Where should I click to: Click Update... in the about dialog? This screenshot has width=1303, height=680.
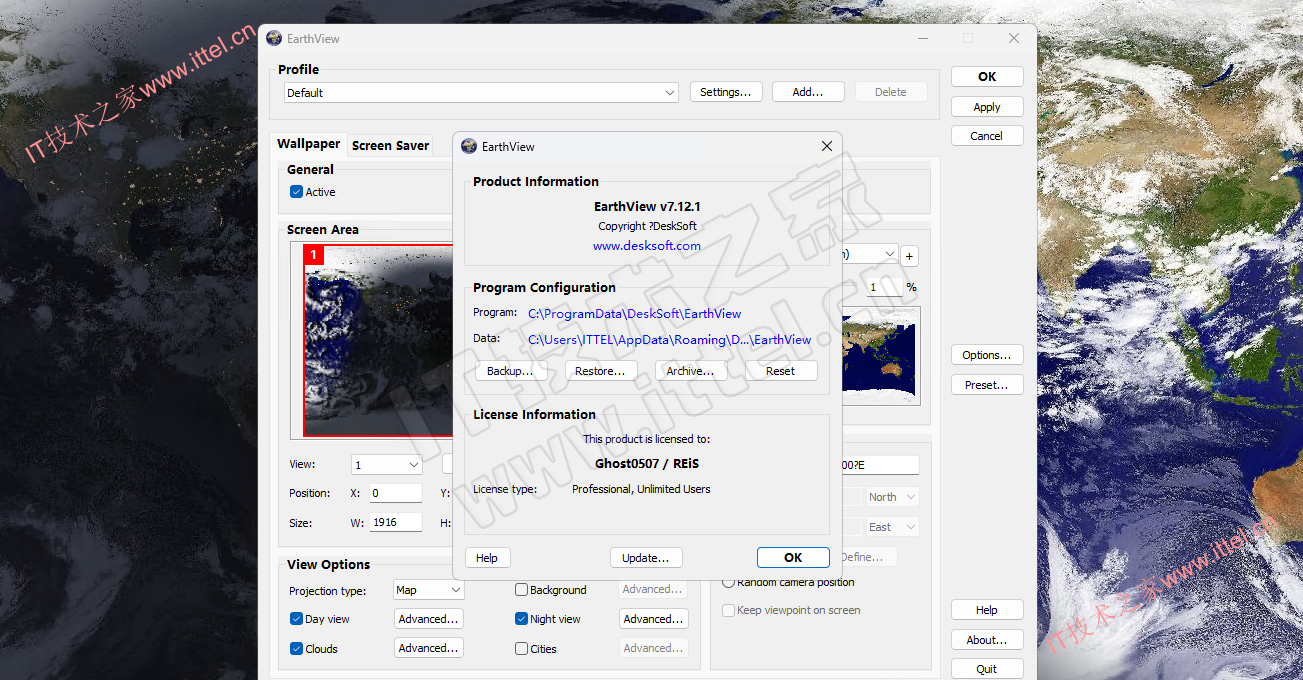click(646, 558)
